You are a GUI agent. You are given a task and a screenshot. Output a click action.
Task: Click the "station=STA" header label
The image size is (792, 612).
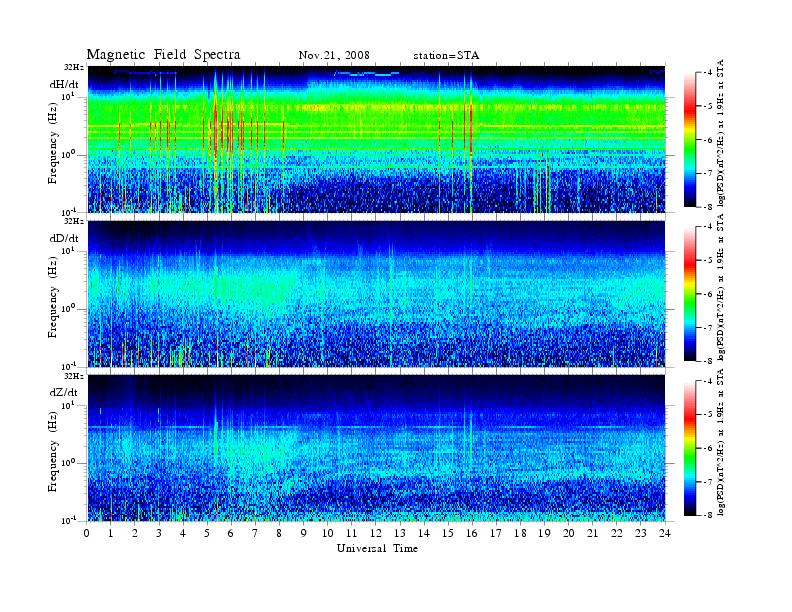click(446, 55)
